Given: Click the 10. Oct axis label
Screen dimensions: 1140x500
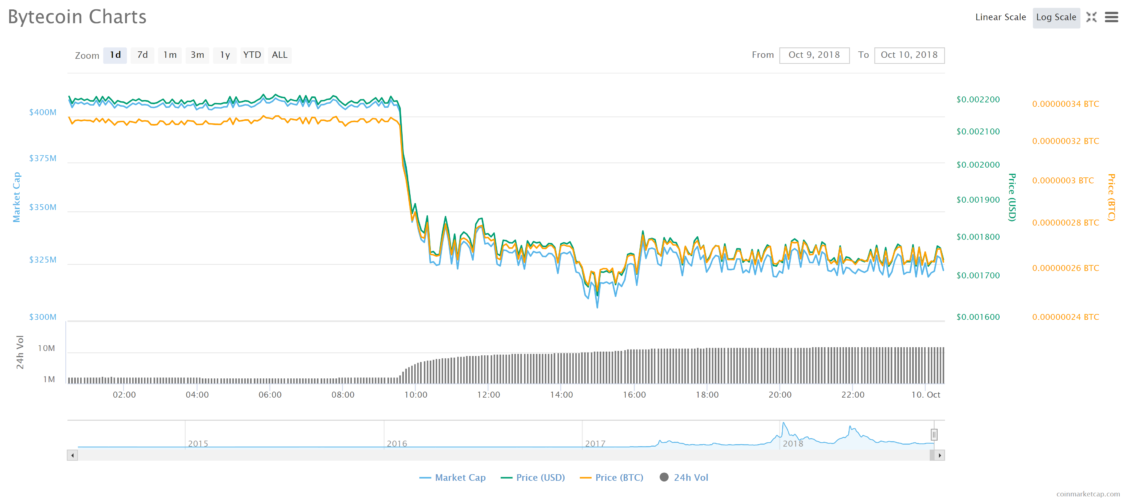Looking at the screenshot, I should pos(926,395).
